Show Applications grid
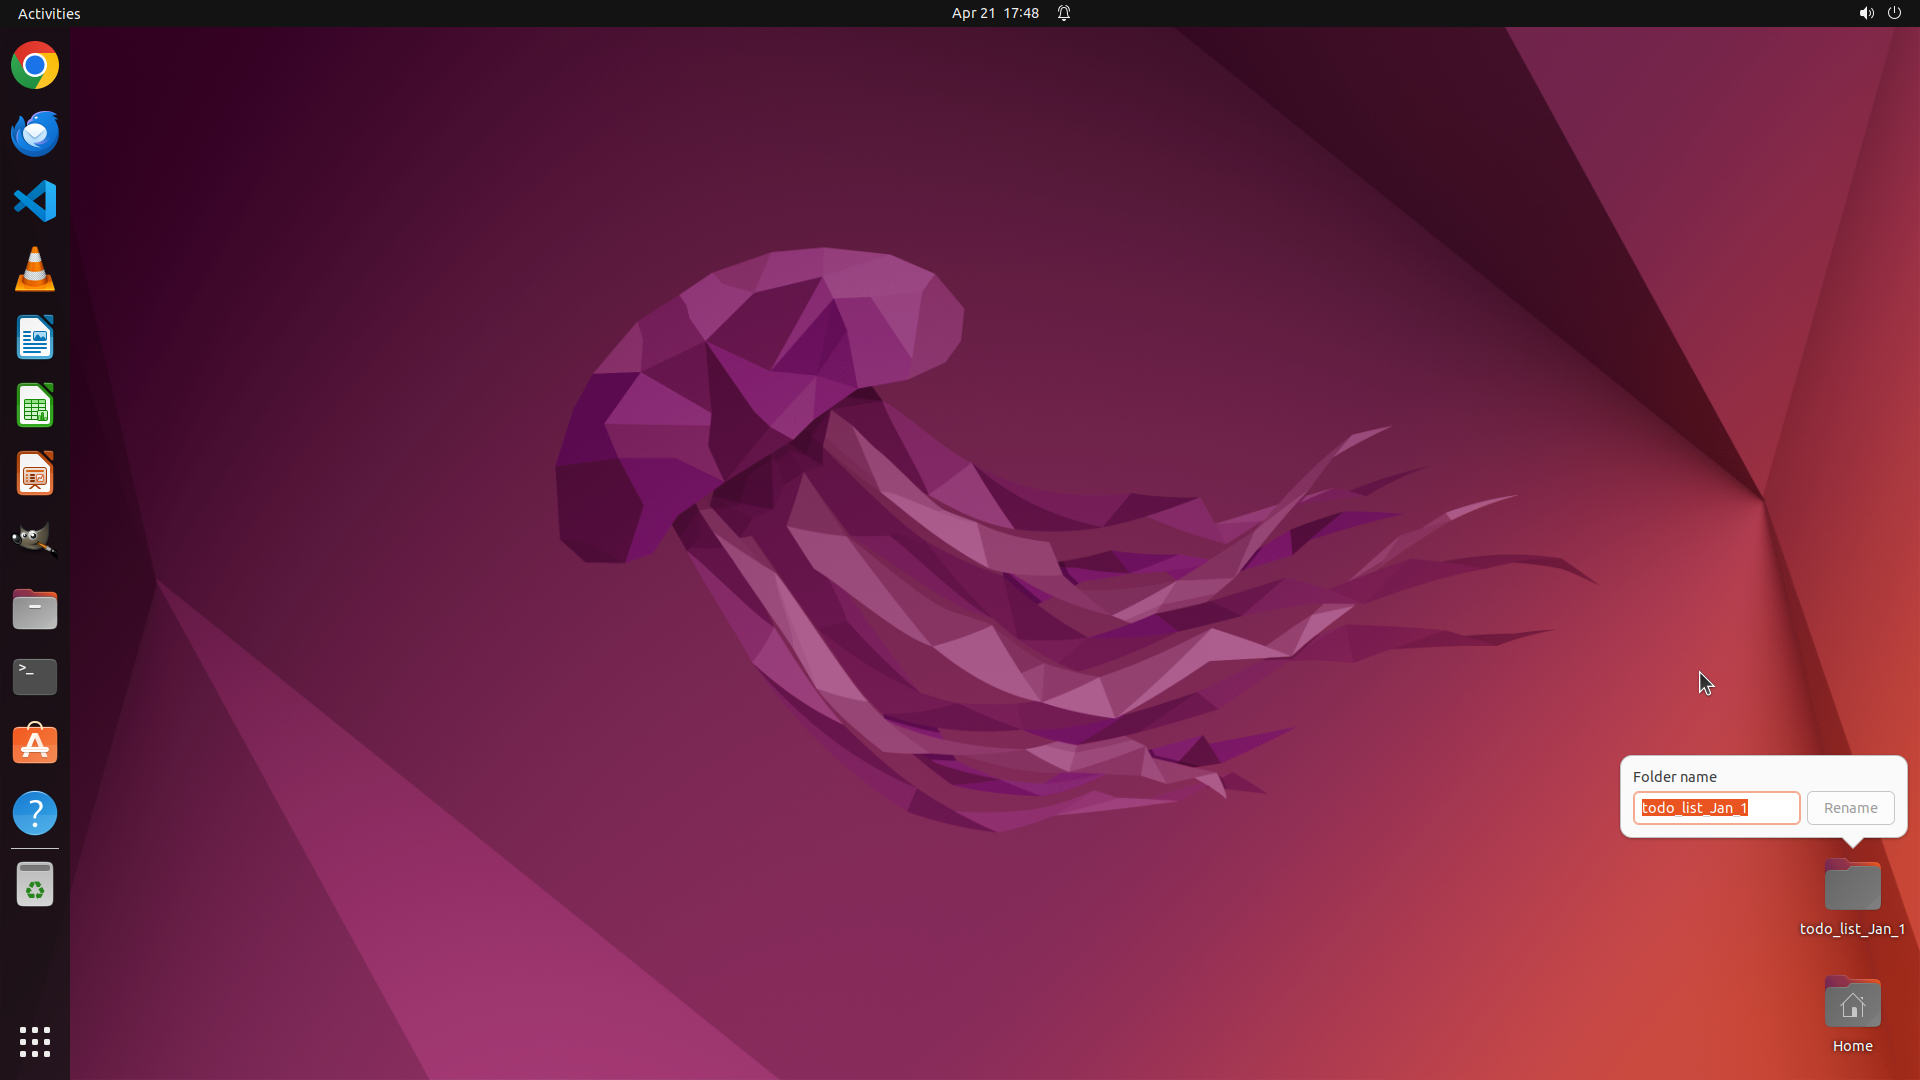The width and height of the screenshot is (1920, 1080). pyautogui.click(x=35, y=1042)
